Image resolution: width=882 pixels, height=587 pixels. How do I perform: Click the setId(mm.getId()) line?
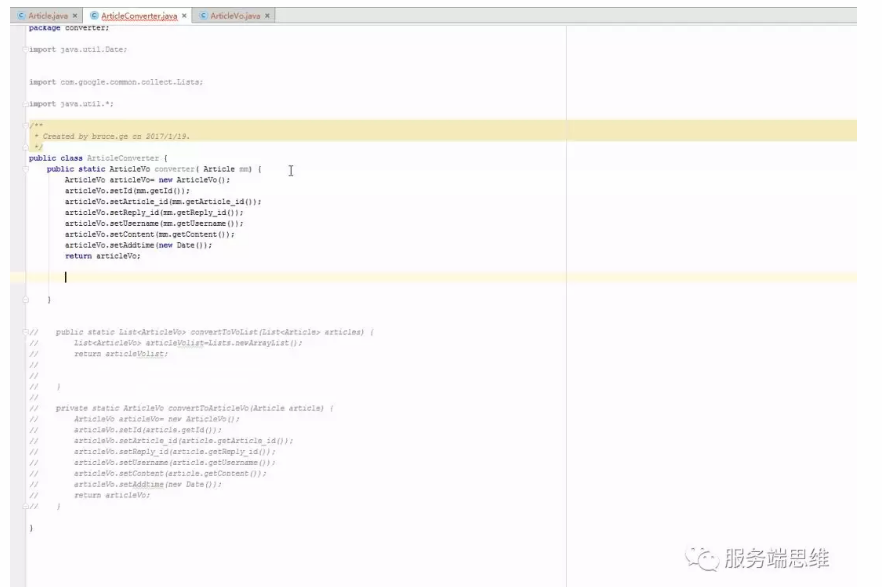[127, 191]
